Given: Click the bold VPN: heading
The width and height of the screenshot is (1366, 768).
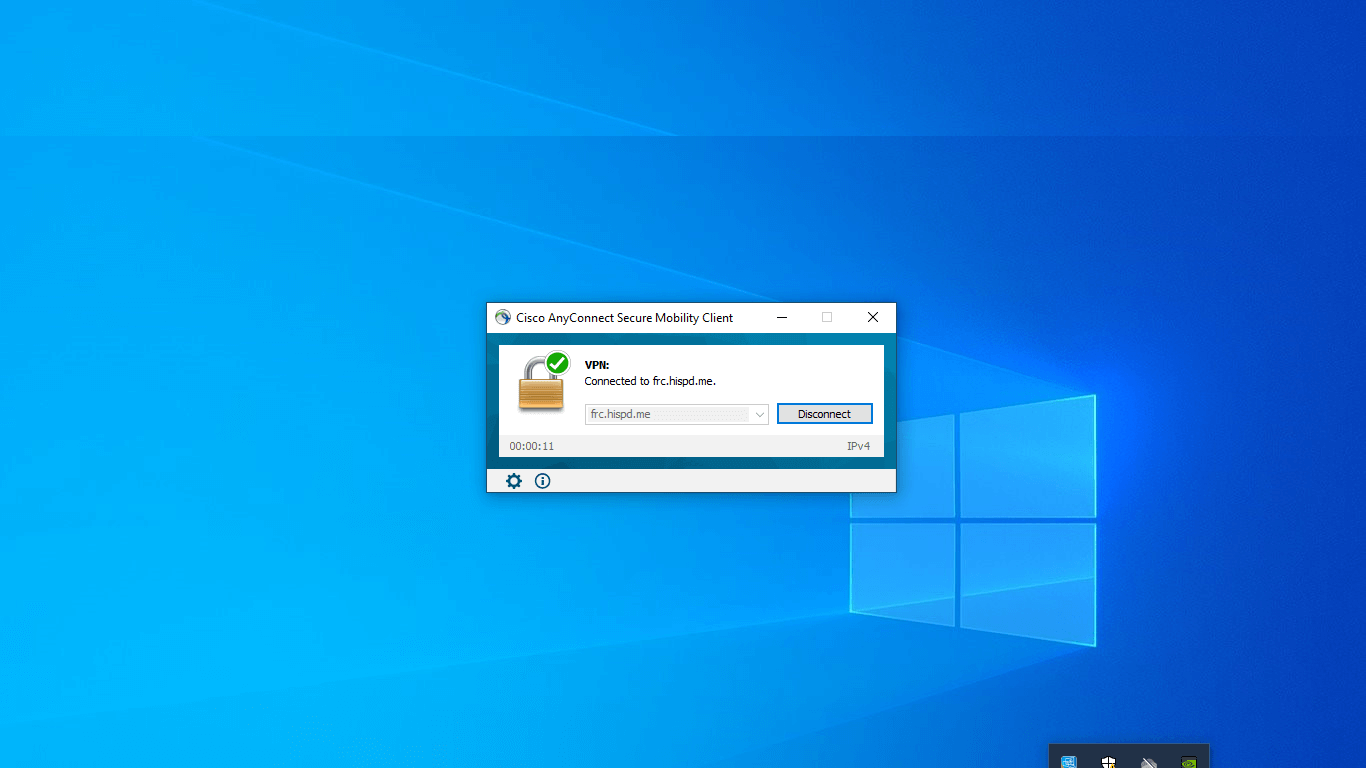Looking at the screenshot, I should (597, 365).
